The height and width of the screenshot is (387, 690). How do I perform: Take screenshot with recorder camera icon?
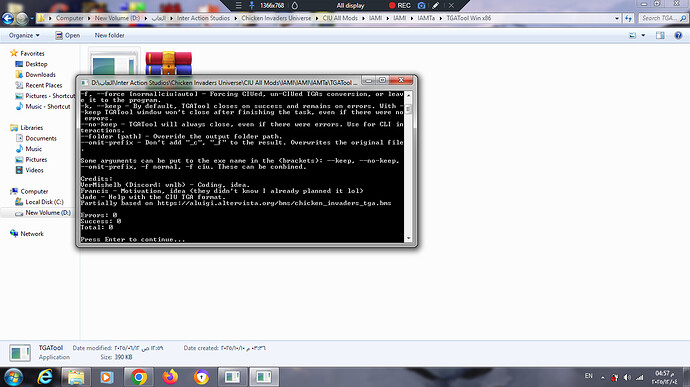[422, 6]
